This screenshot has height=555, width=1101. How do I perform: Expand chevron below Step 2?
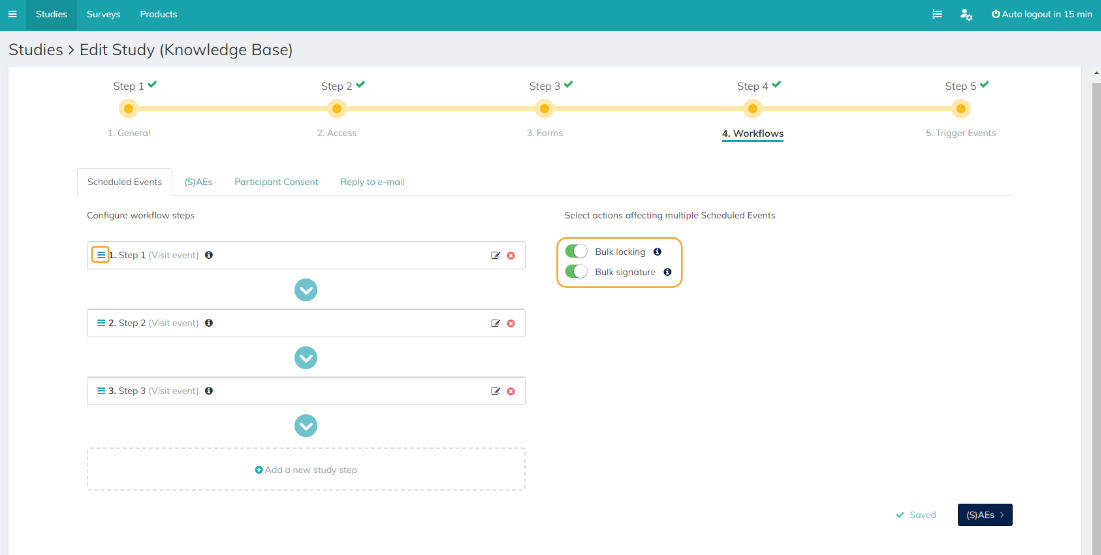(x=306, y=358)
